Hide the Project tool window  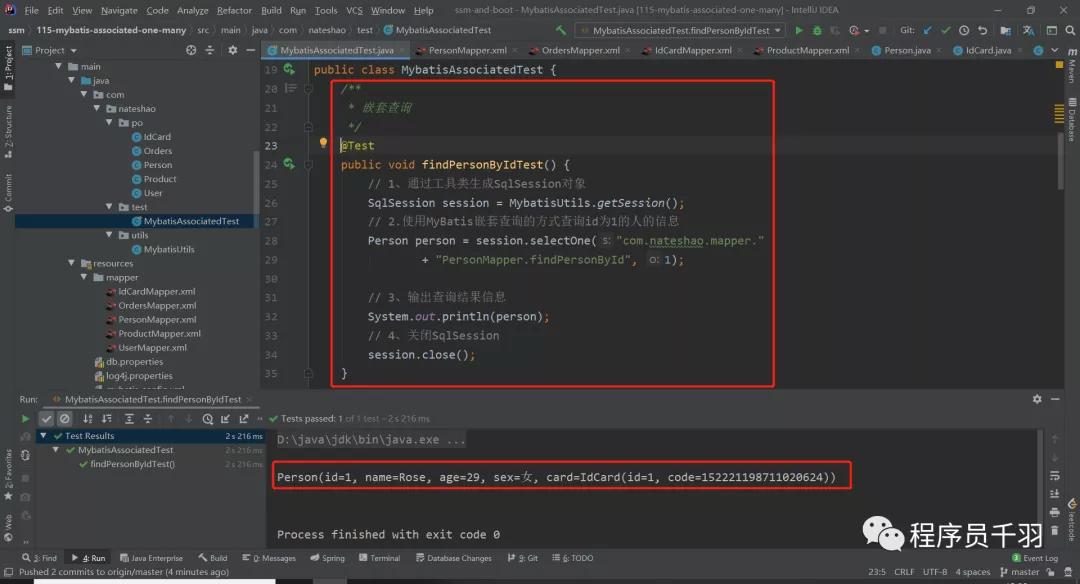tap(251, 50)
